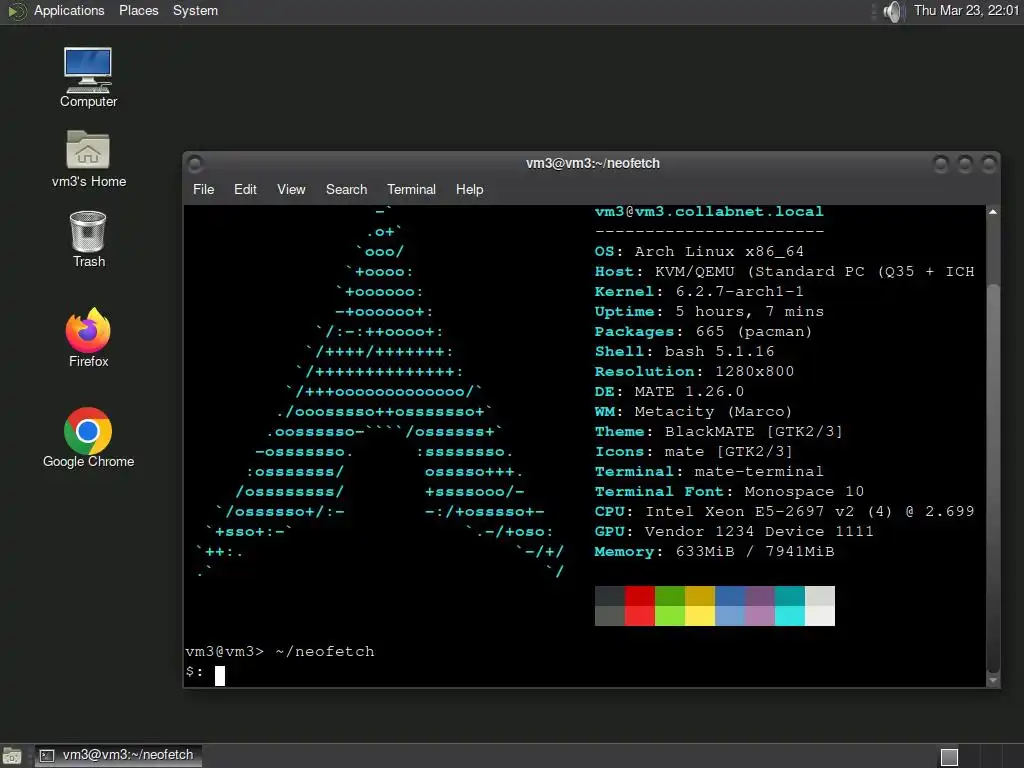Click the volume speaker icon in top panel
Image resolution: width=1024 pixels, height=768 pixels.
[x=892, y=11]
